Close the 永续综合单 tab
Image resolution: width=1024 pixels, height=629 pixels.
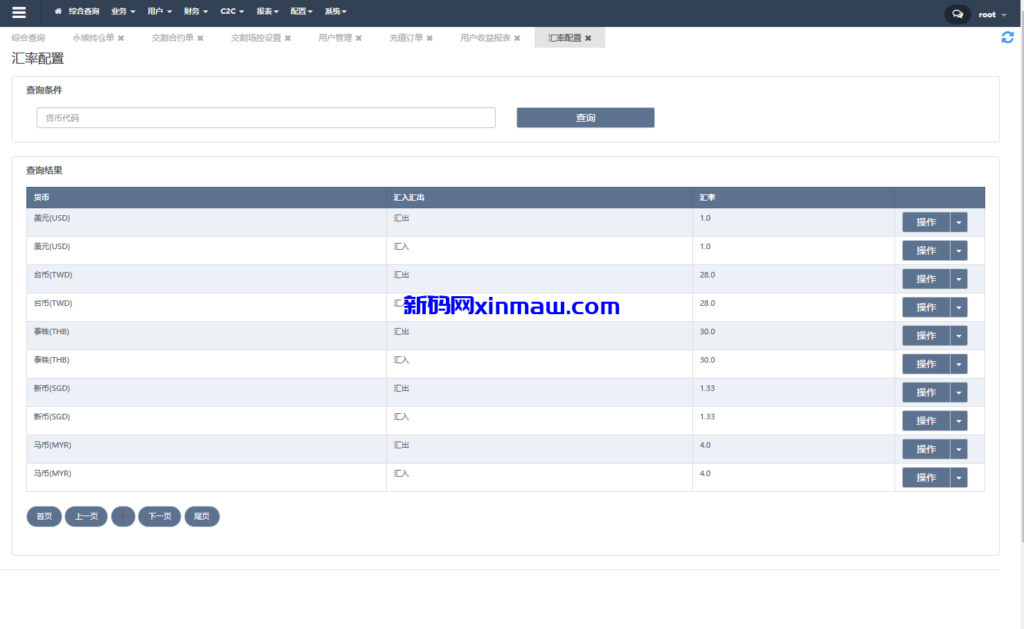tap(122, 36)
